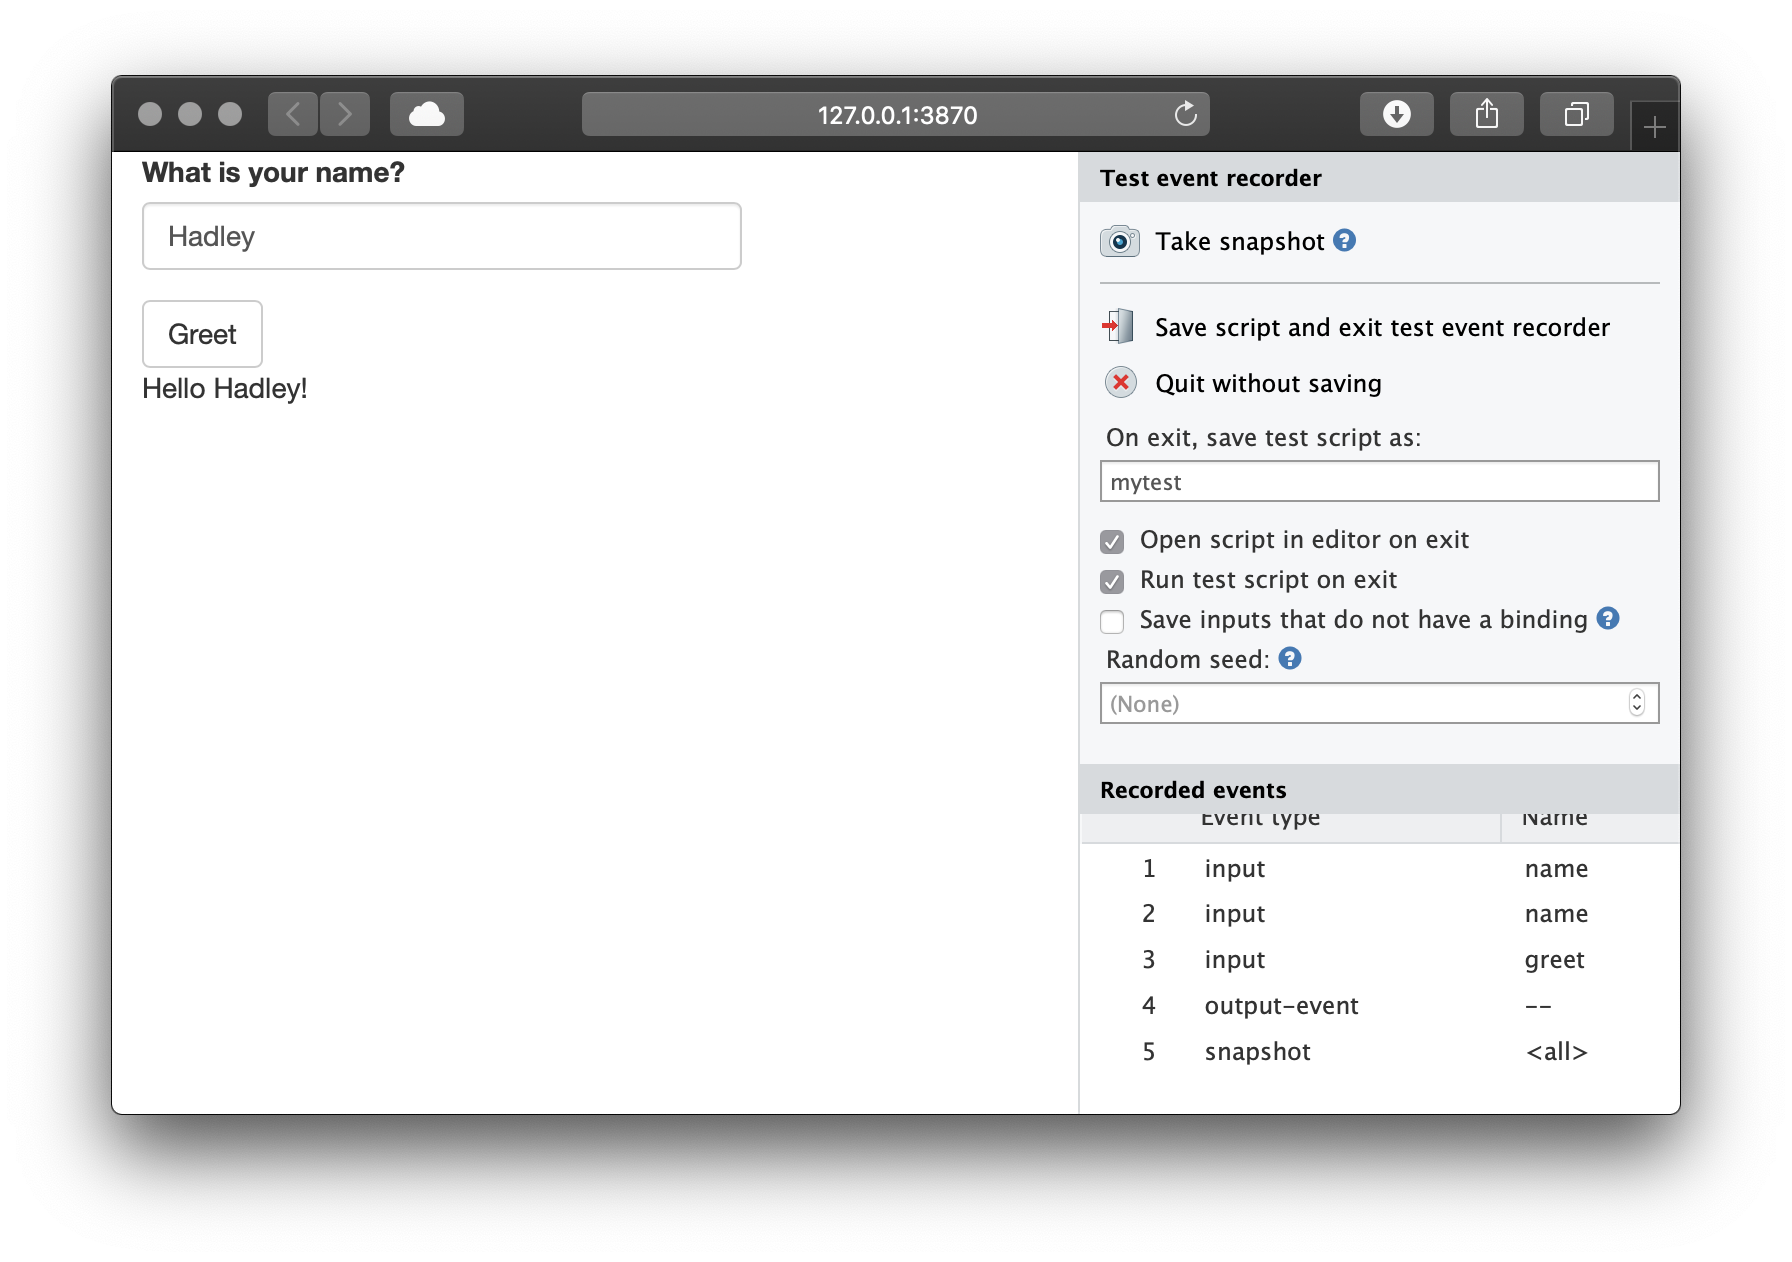Open help for saving unbound inputs
Screen dimensions: 1792x1262
tap(1608, 618)
